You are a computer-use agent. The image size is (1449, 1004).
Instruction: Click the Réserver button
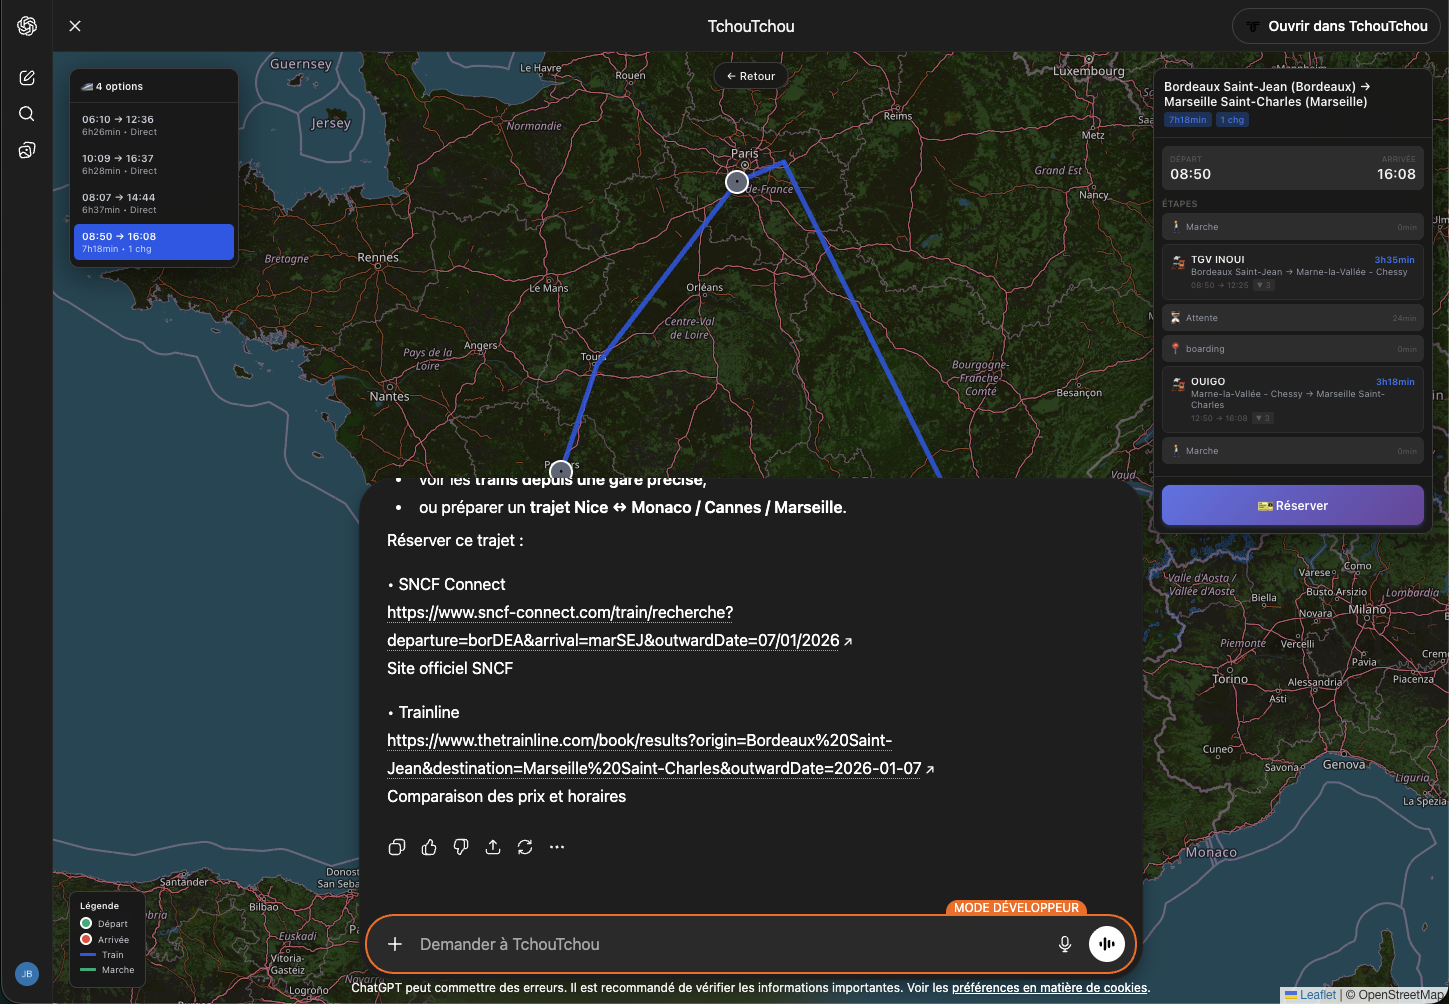point(1292,506)
